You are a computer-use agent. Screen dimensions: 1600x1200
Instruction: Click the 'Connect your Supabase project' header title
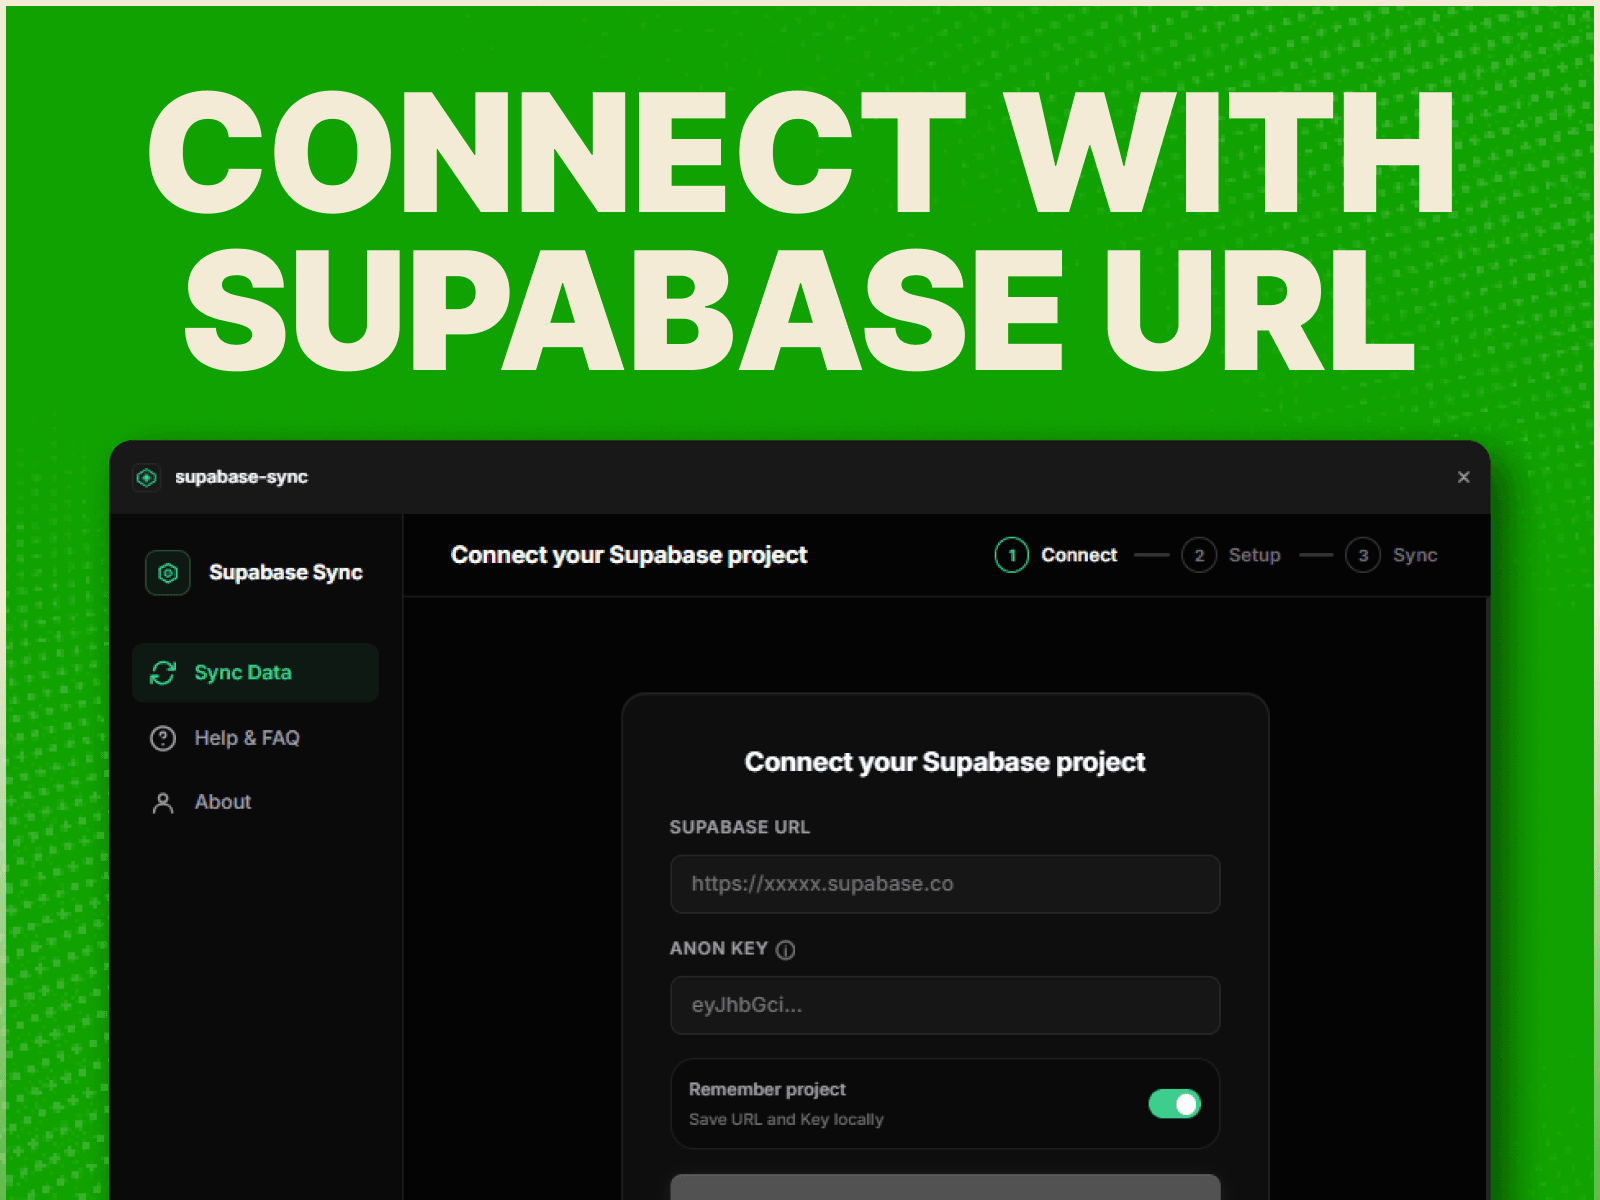coord(629,555)
